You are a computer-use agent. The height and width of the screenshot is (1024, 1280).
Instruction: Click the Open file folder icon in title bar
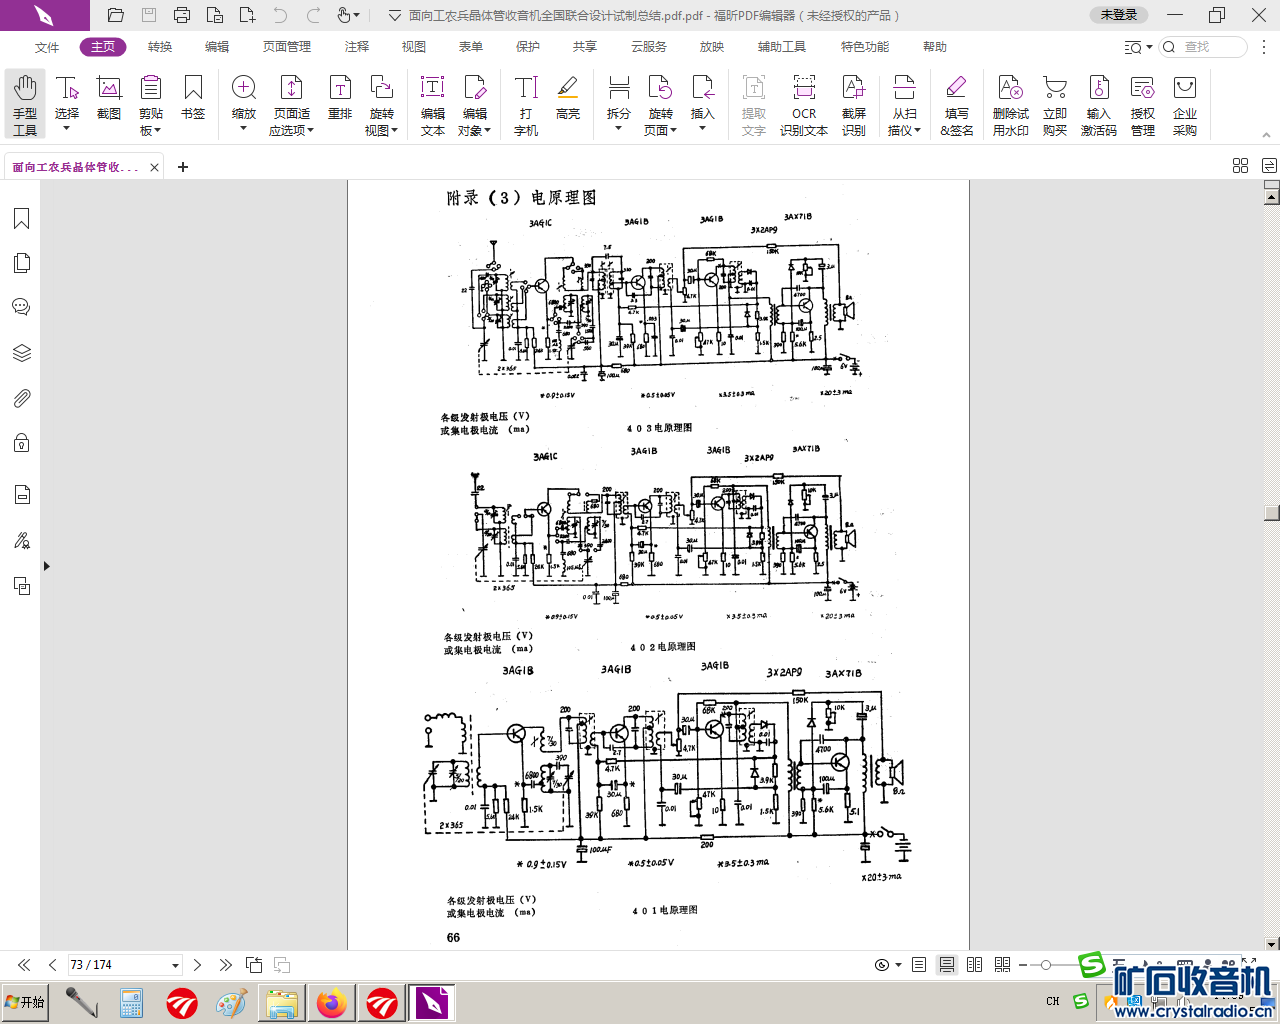pyautogui.click(x=116, y=15)
